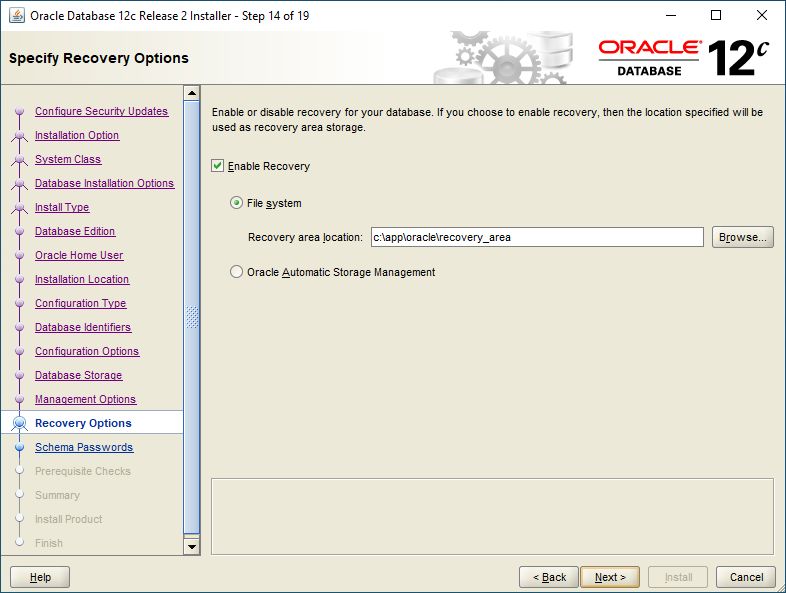786x593 pixels.
Task: Click the step-list vertical scrollbar thumb
Action: pos(192,317)
